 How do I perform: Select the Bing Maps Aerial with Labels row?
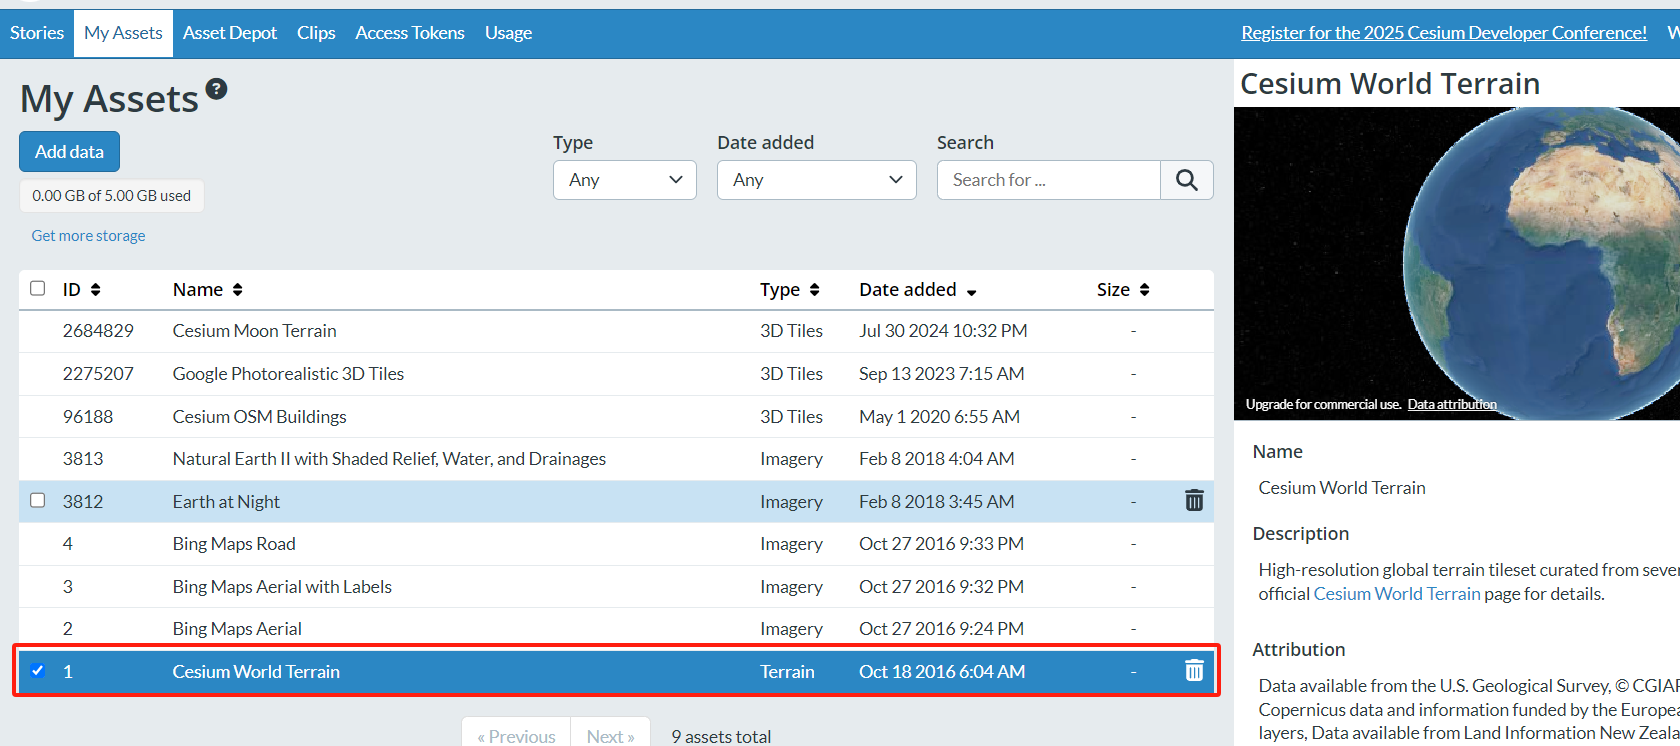(616, 587)
